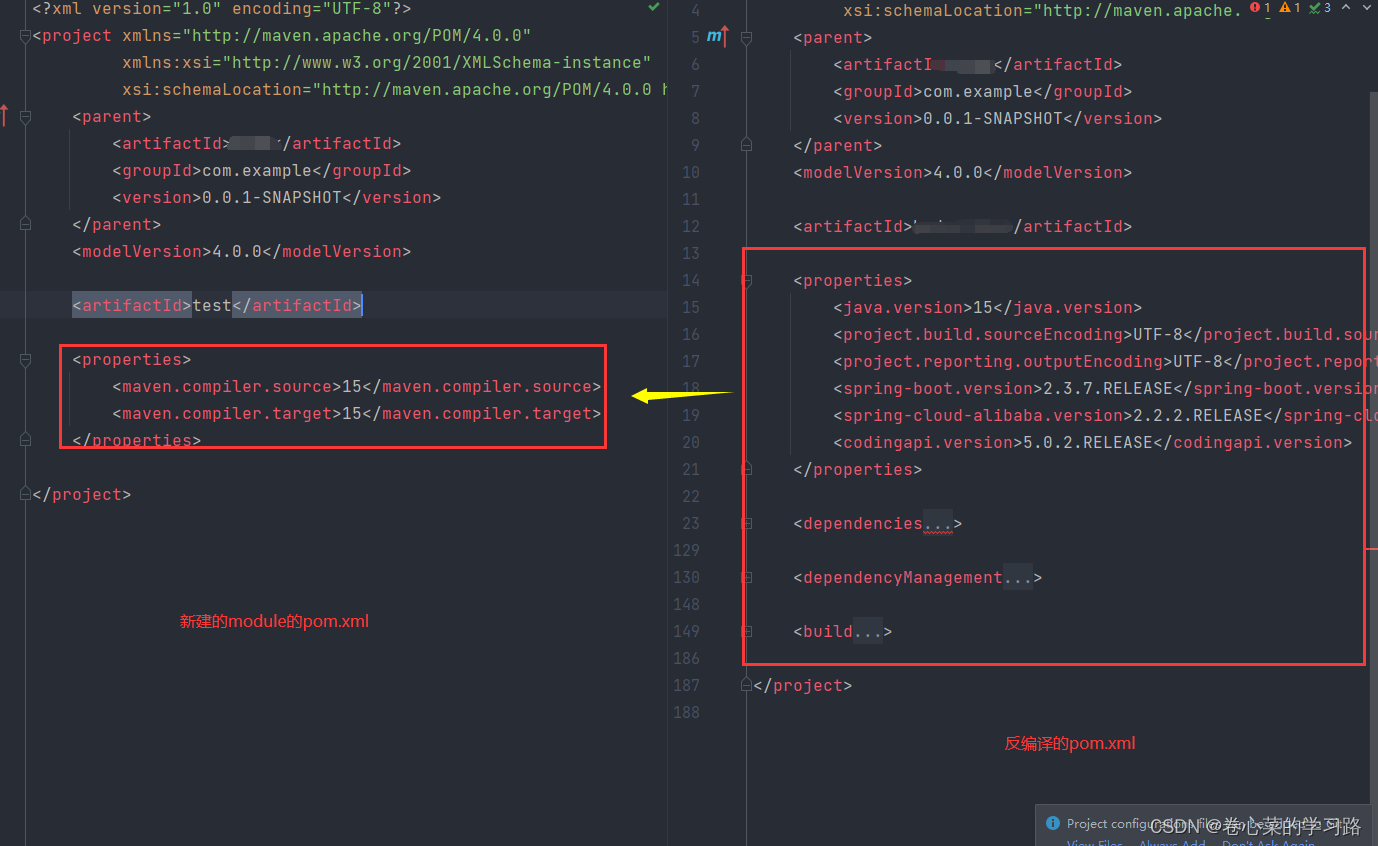The width and height of the screenshot is (1378, 846).
Task: Click project.build.sourceEncoding line
Action: click(x=1105, y=334)
